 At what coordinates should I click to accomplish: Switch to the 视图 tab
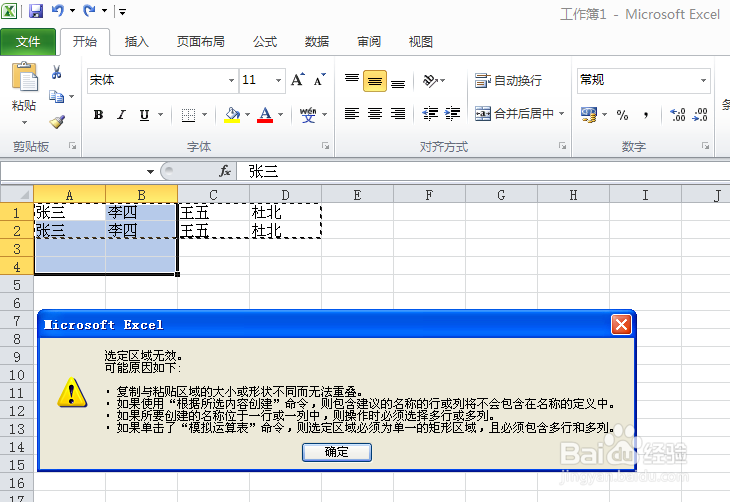pos(420,42)
